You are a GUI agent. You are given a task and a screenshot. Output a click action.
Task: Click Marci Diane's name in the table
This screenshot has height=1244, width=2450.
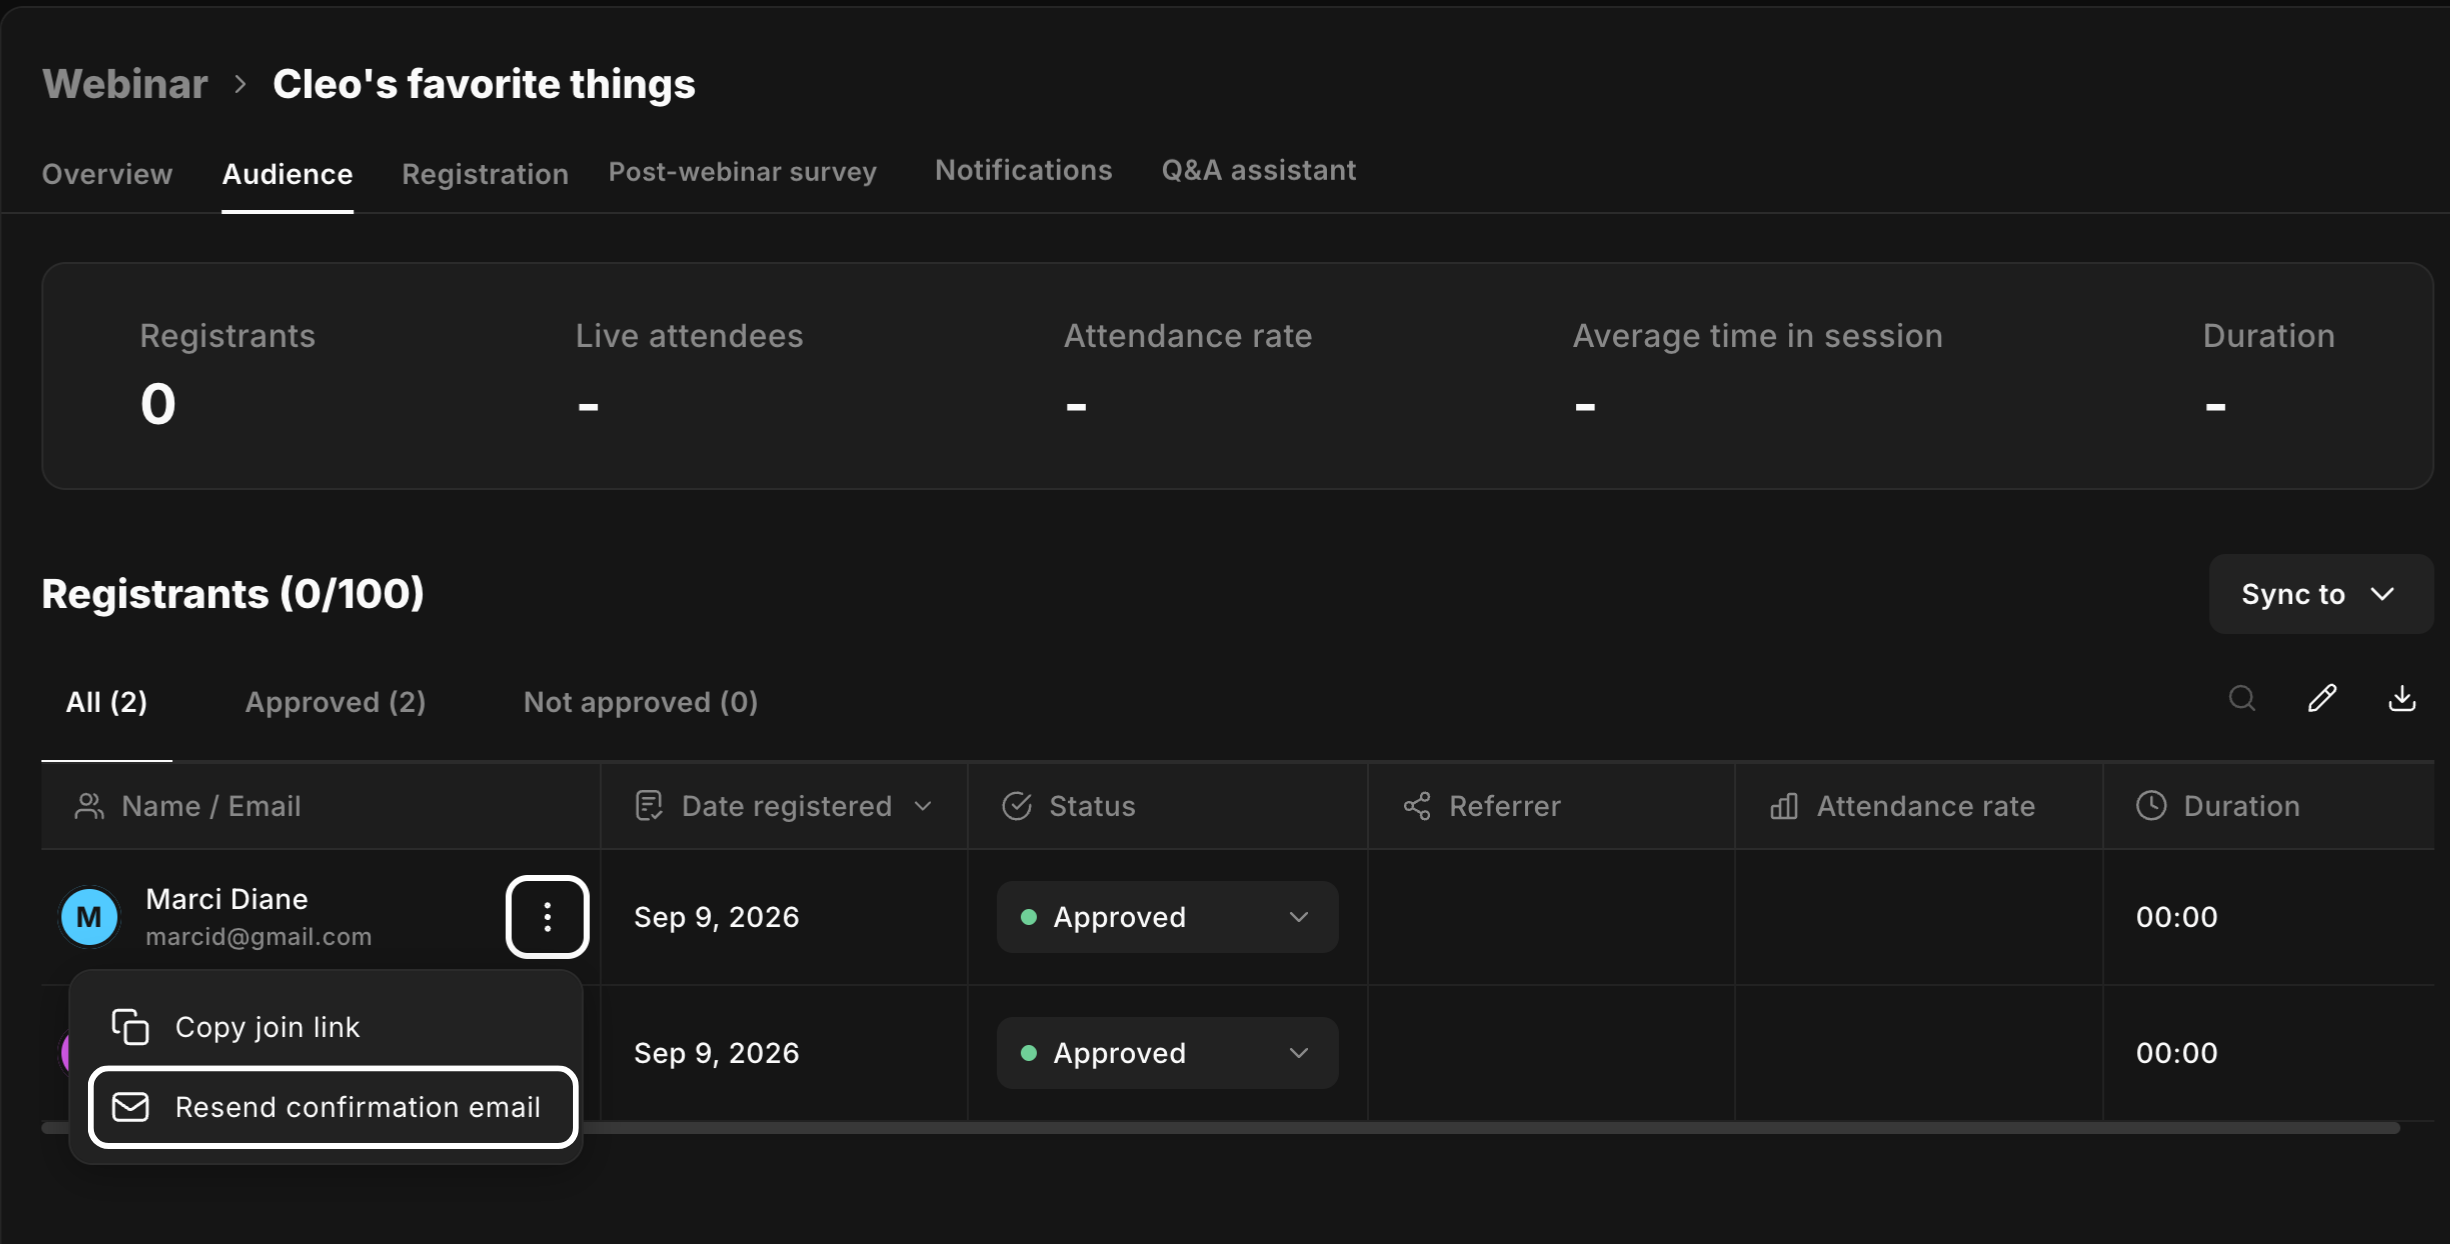(227, 899)
